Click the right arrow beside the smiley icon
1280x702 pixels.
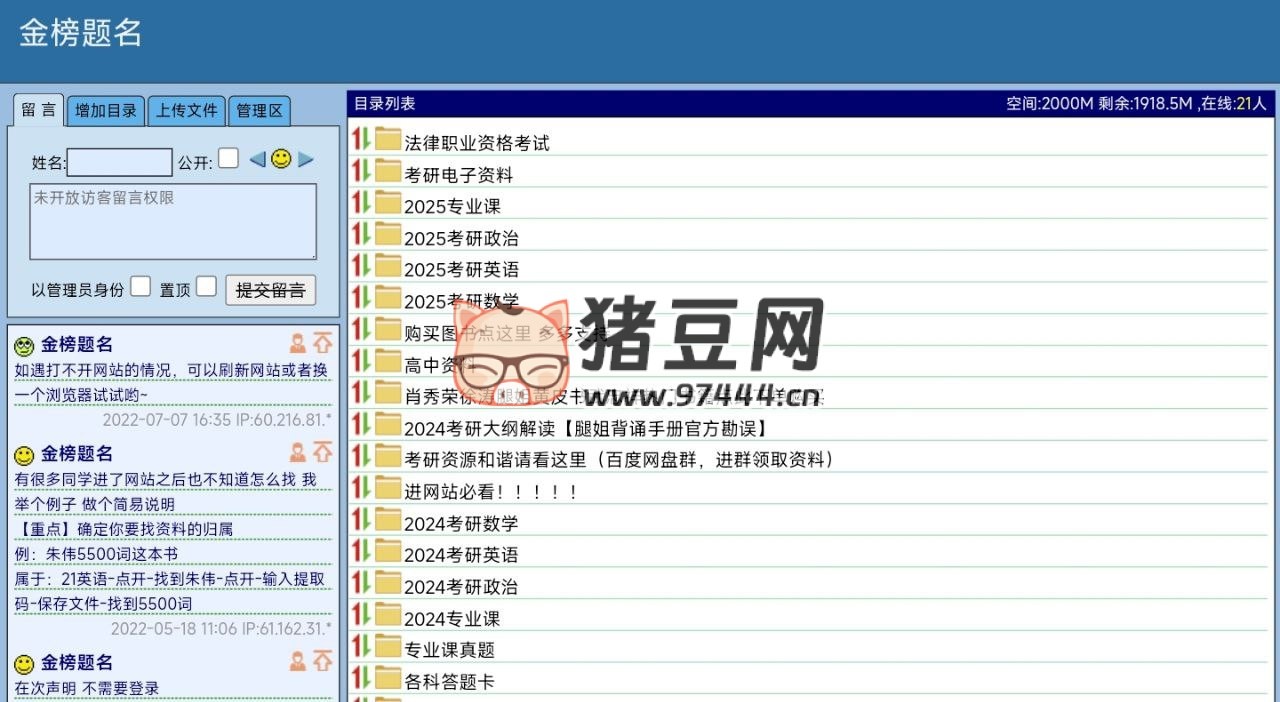click(303, 158)
